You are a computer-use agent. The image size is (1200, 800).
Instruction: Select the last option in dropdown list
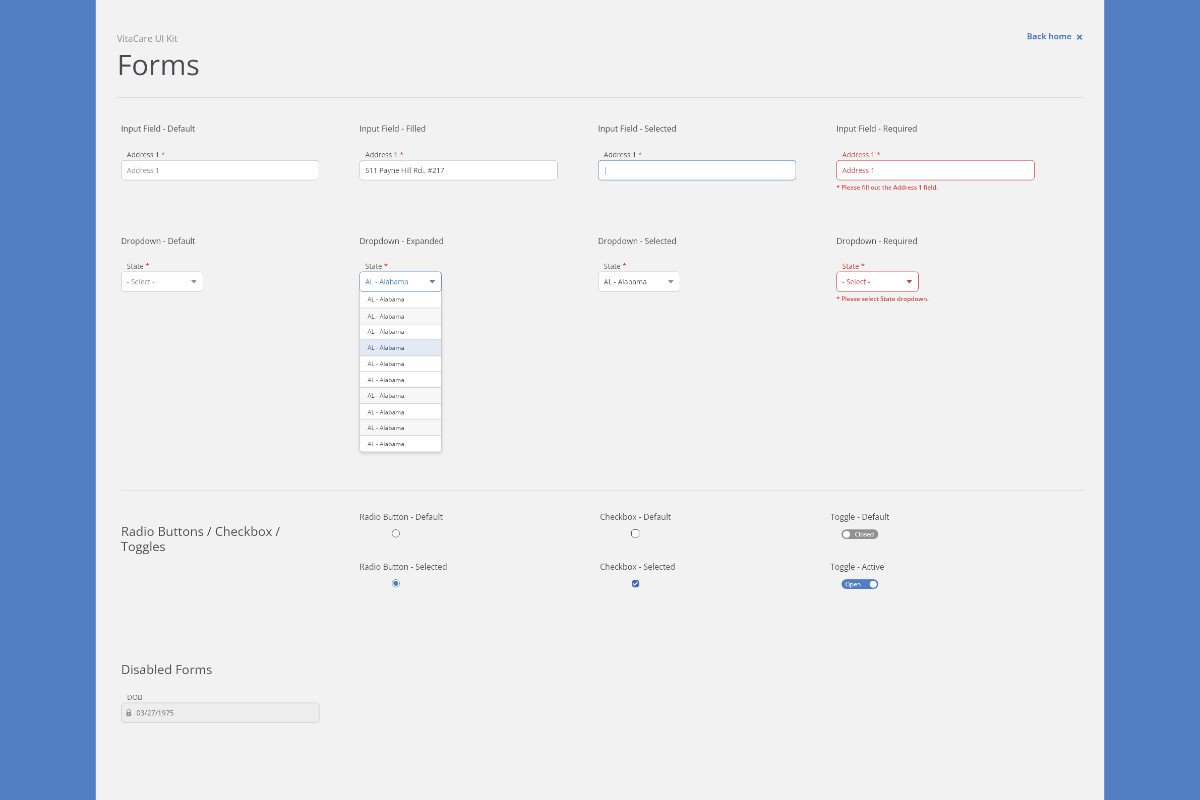[x=400, y=444]
